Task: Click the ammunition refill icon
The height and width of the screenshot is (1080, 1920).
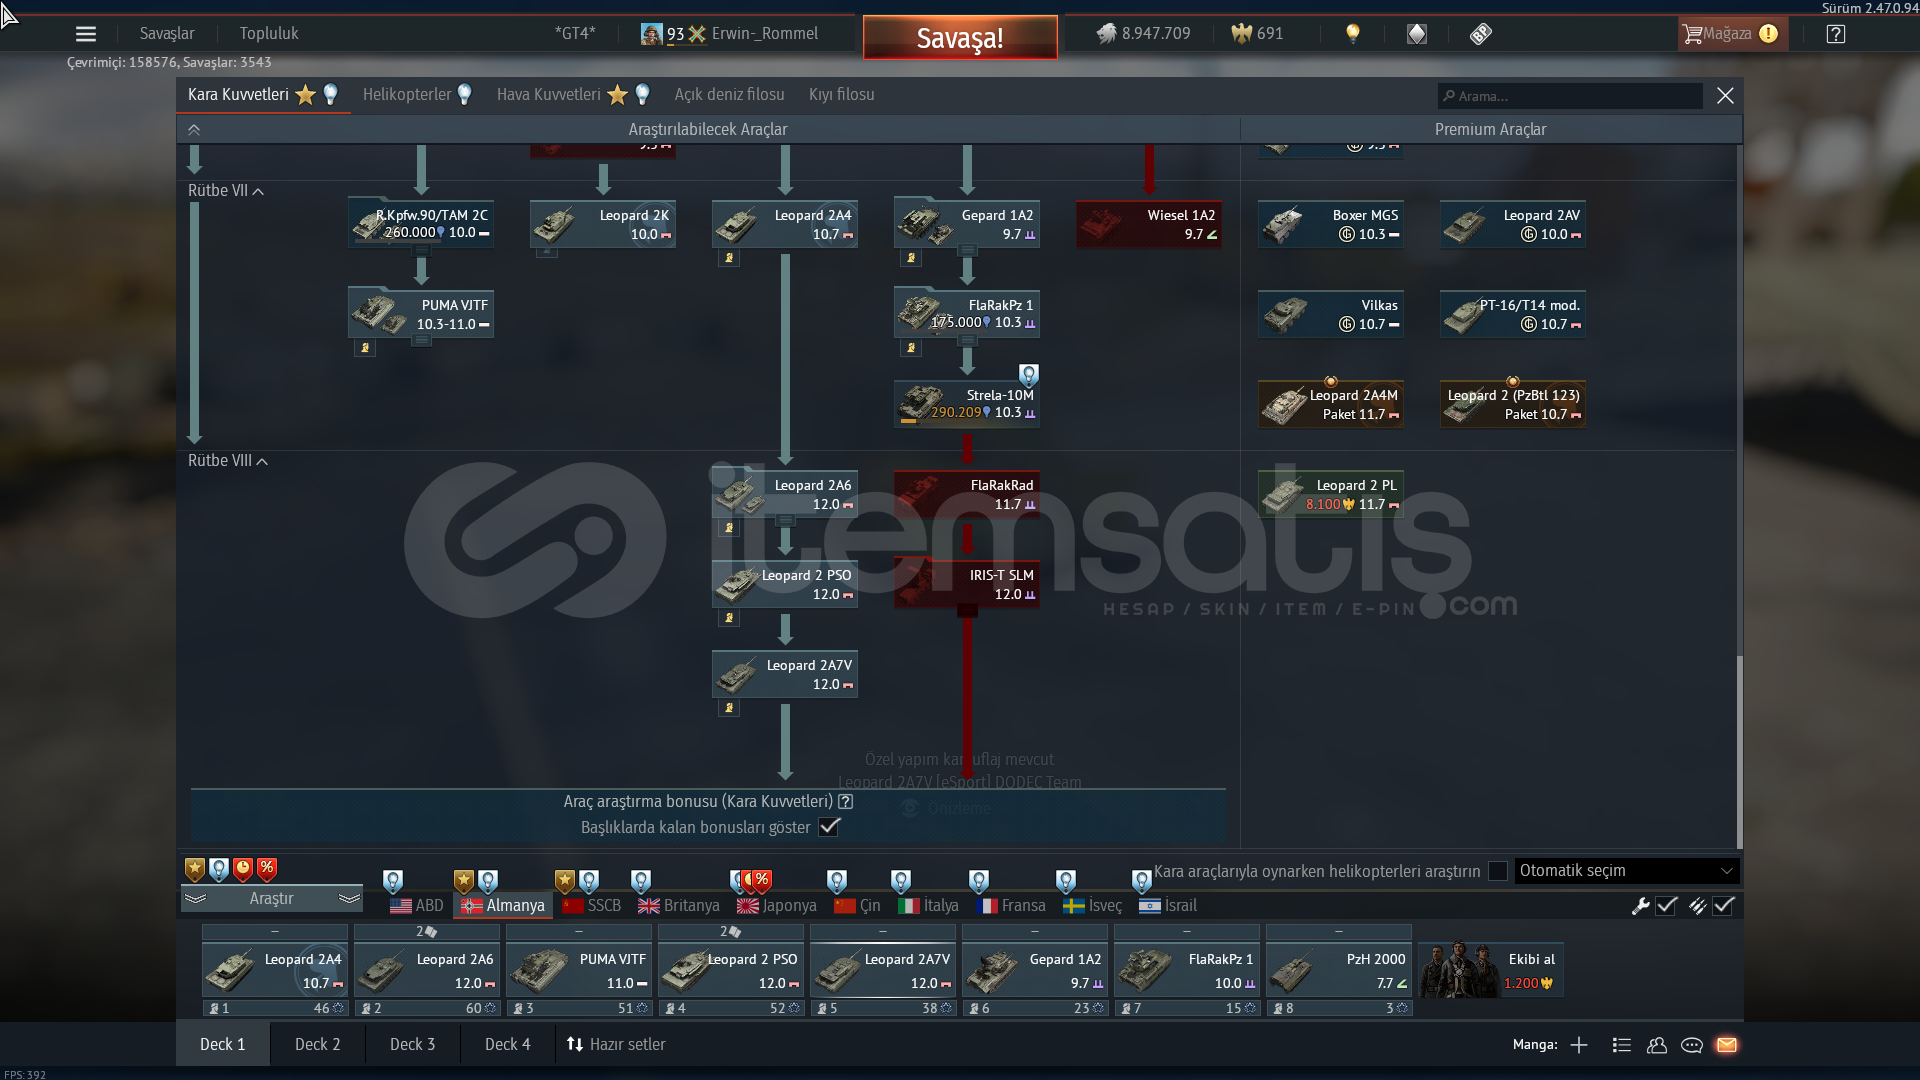Action: pyautogui.click(x=1697, y=906)
